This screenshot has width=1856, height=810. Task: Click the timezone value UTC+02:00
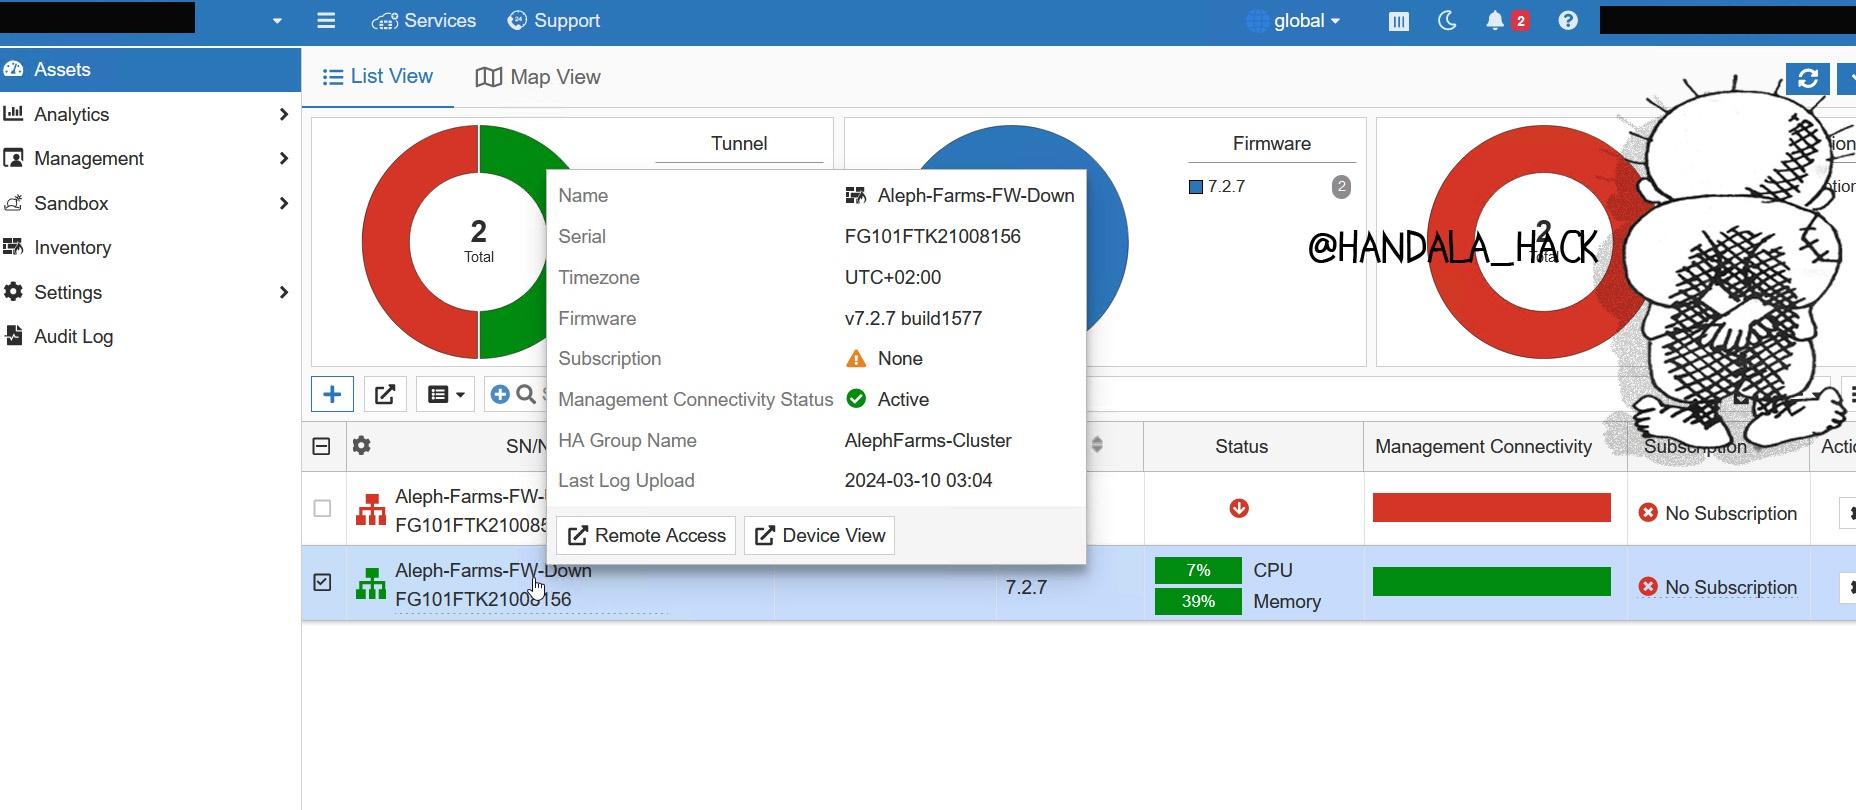pyautogui.click(x=893, y=277)
